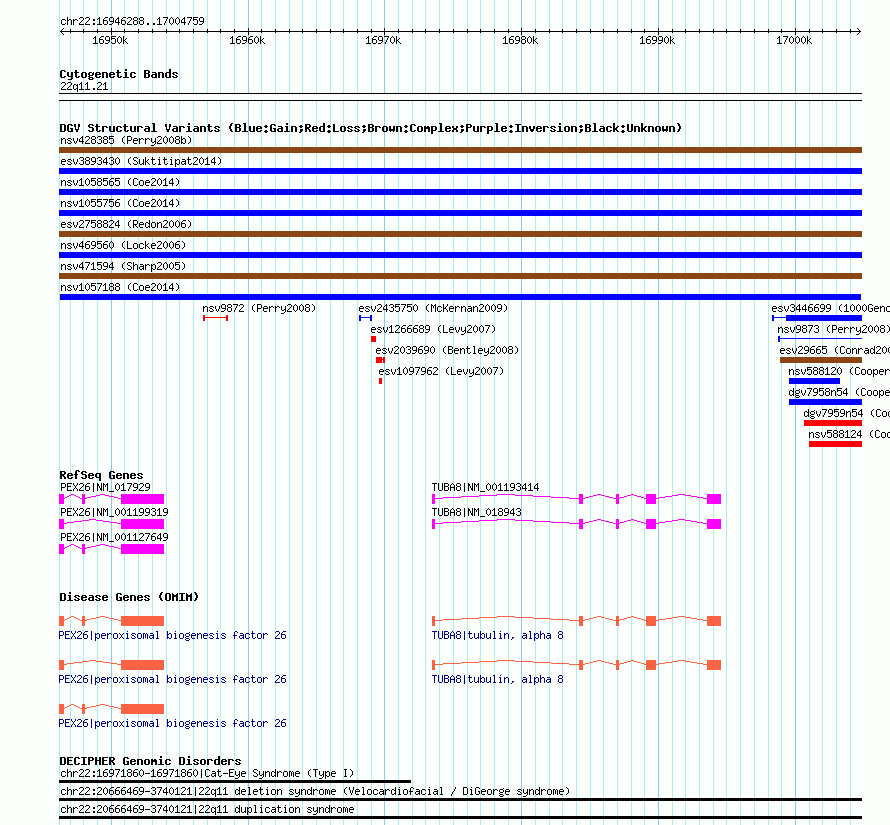Open the esv2758824 (Redon2006) variant label
Image resolution: width=890 pixels, height=825 pixels.
pos(126,224)
